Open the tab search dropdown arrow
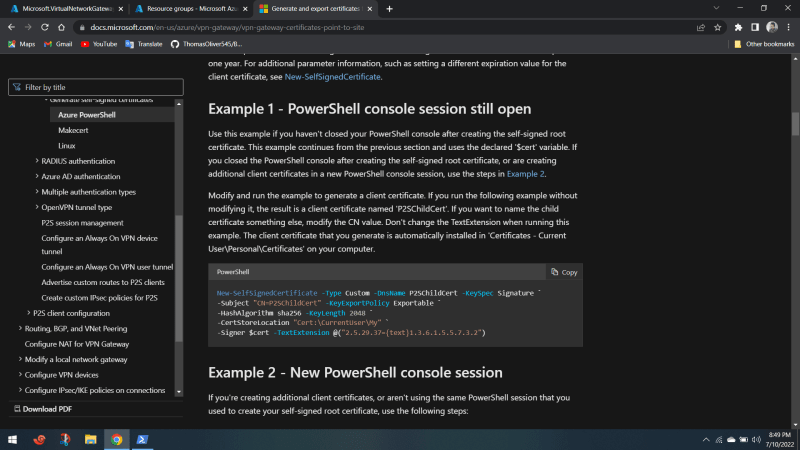The width and height of the screenshot is (800, 450). [x=716, y=8]
